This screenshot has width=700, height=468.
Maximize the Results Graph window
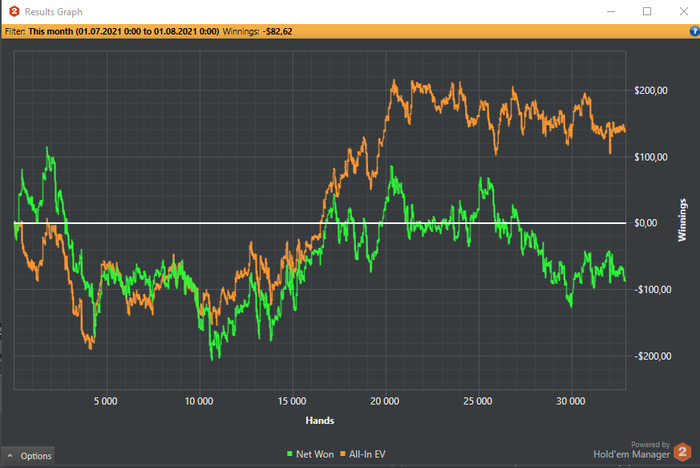[x=647, y=12]
